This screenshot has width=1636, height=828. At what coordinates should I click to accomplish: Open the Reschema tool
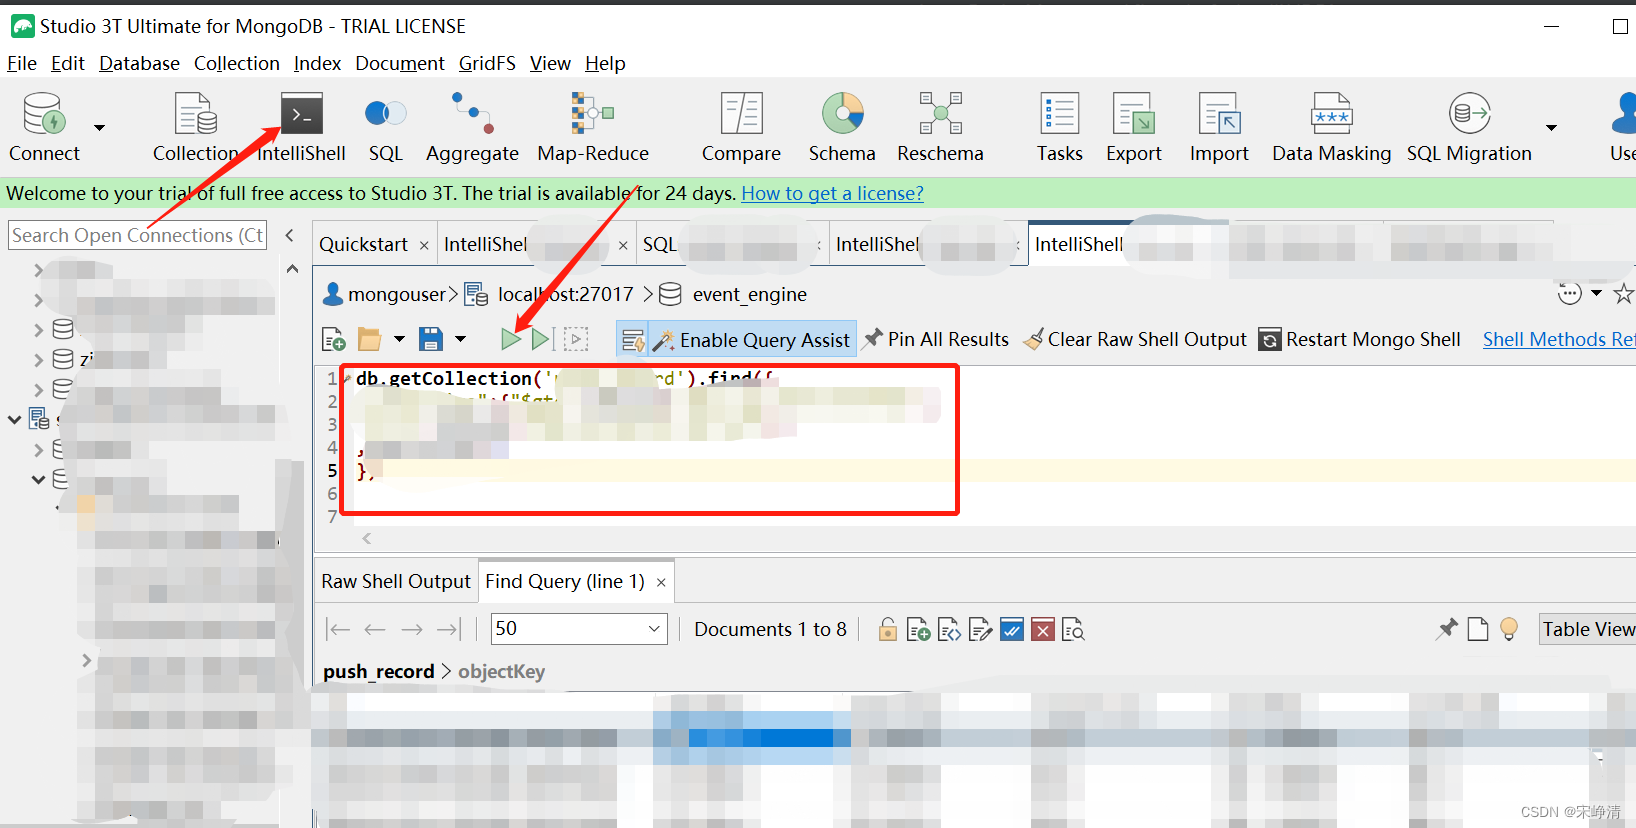coord(940,127)
